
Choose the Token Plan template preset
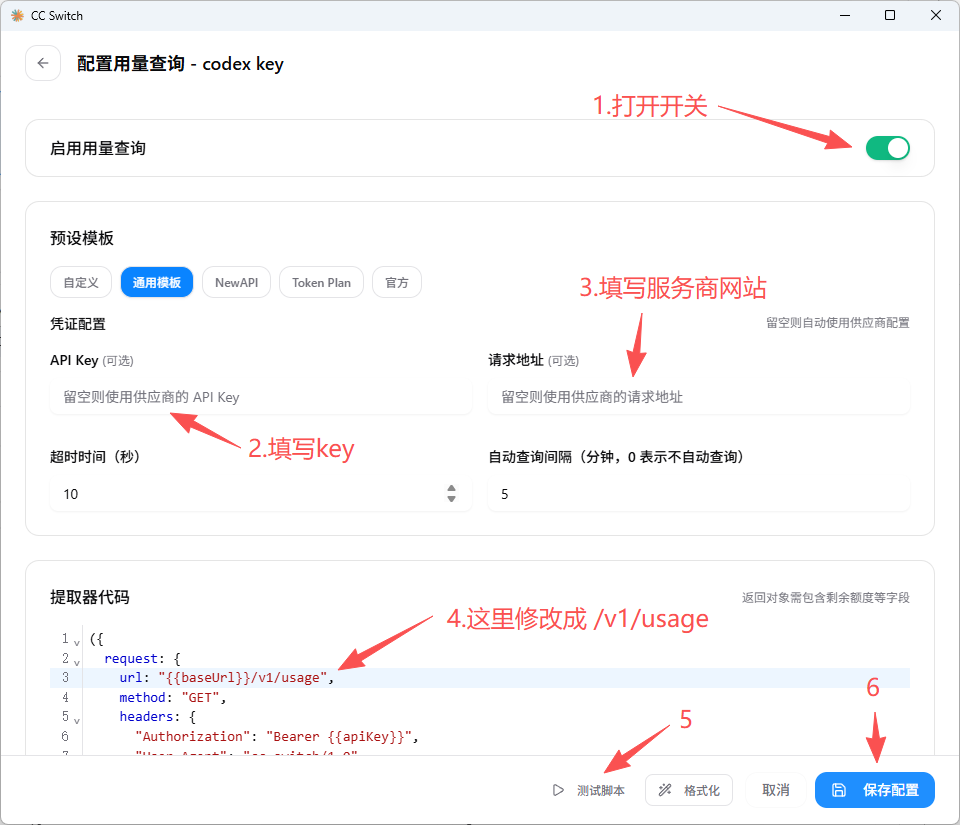(x=321, y=282)
